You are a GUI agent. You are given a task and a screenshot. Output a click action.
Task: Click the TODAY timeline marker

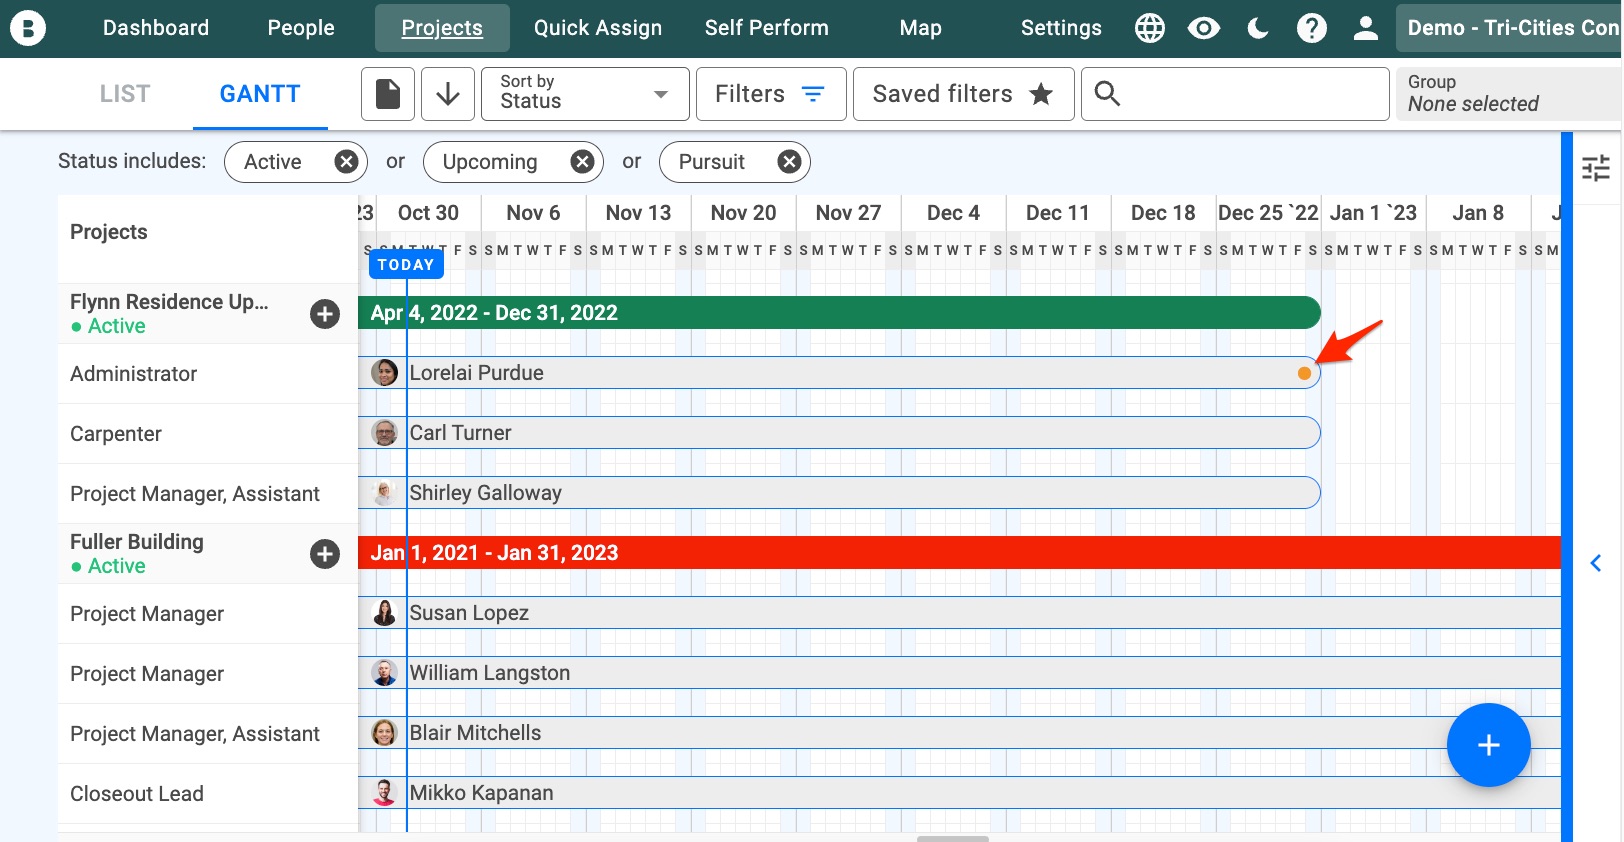tap(406, 264)
